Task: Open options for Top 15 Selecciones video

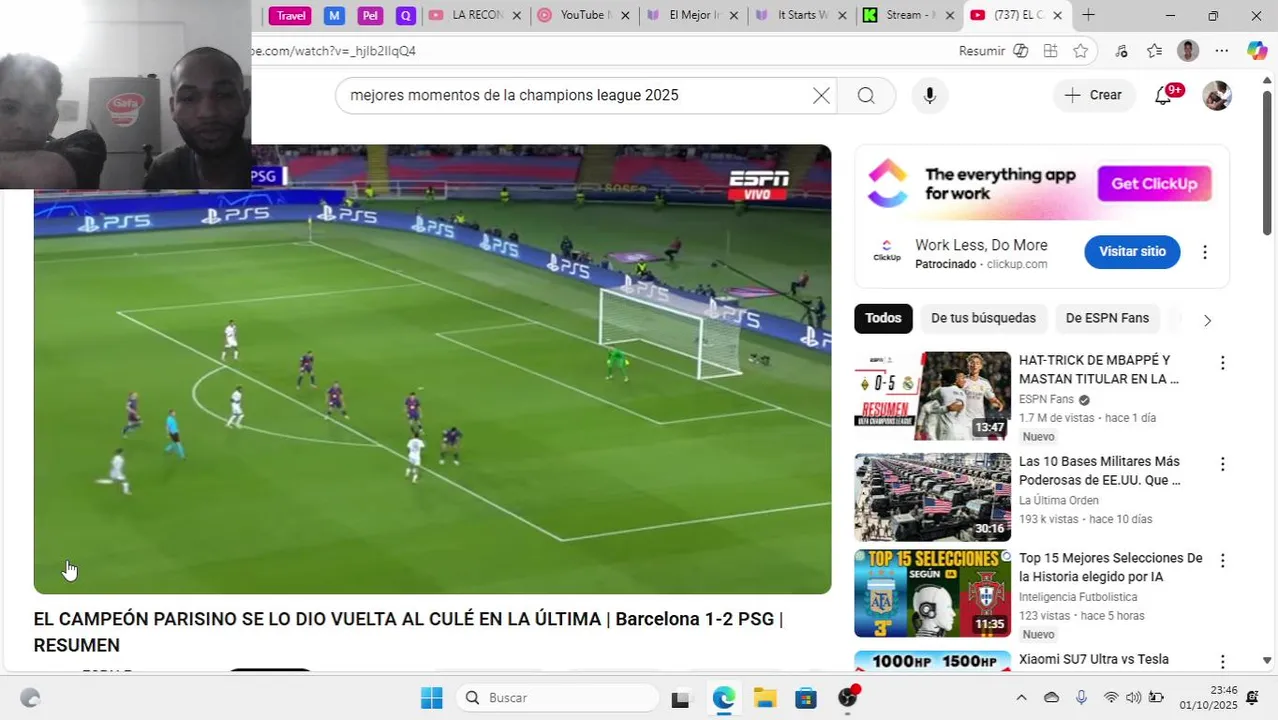Action: (1222, 561)
